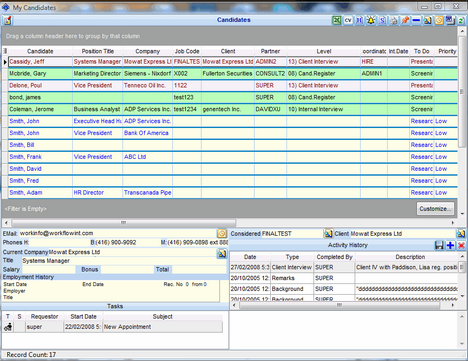
Task: Click the green refresh icon in toolbar
Action: 461,20
